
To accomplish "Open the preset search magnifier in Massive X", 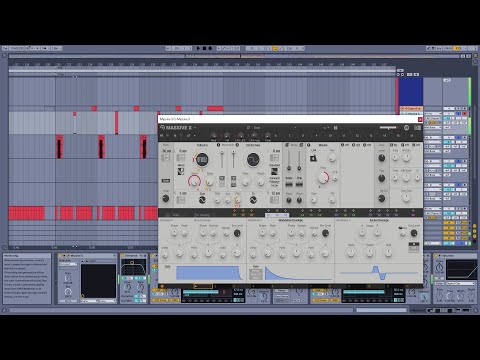I will [x=248, y=128].
